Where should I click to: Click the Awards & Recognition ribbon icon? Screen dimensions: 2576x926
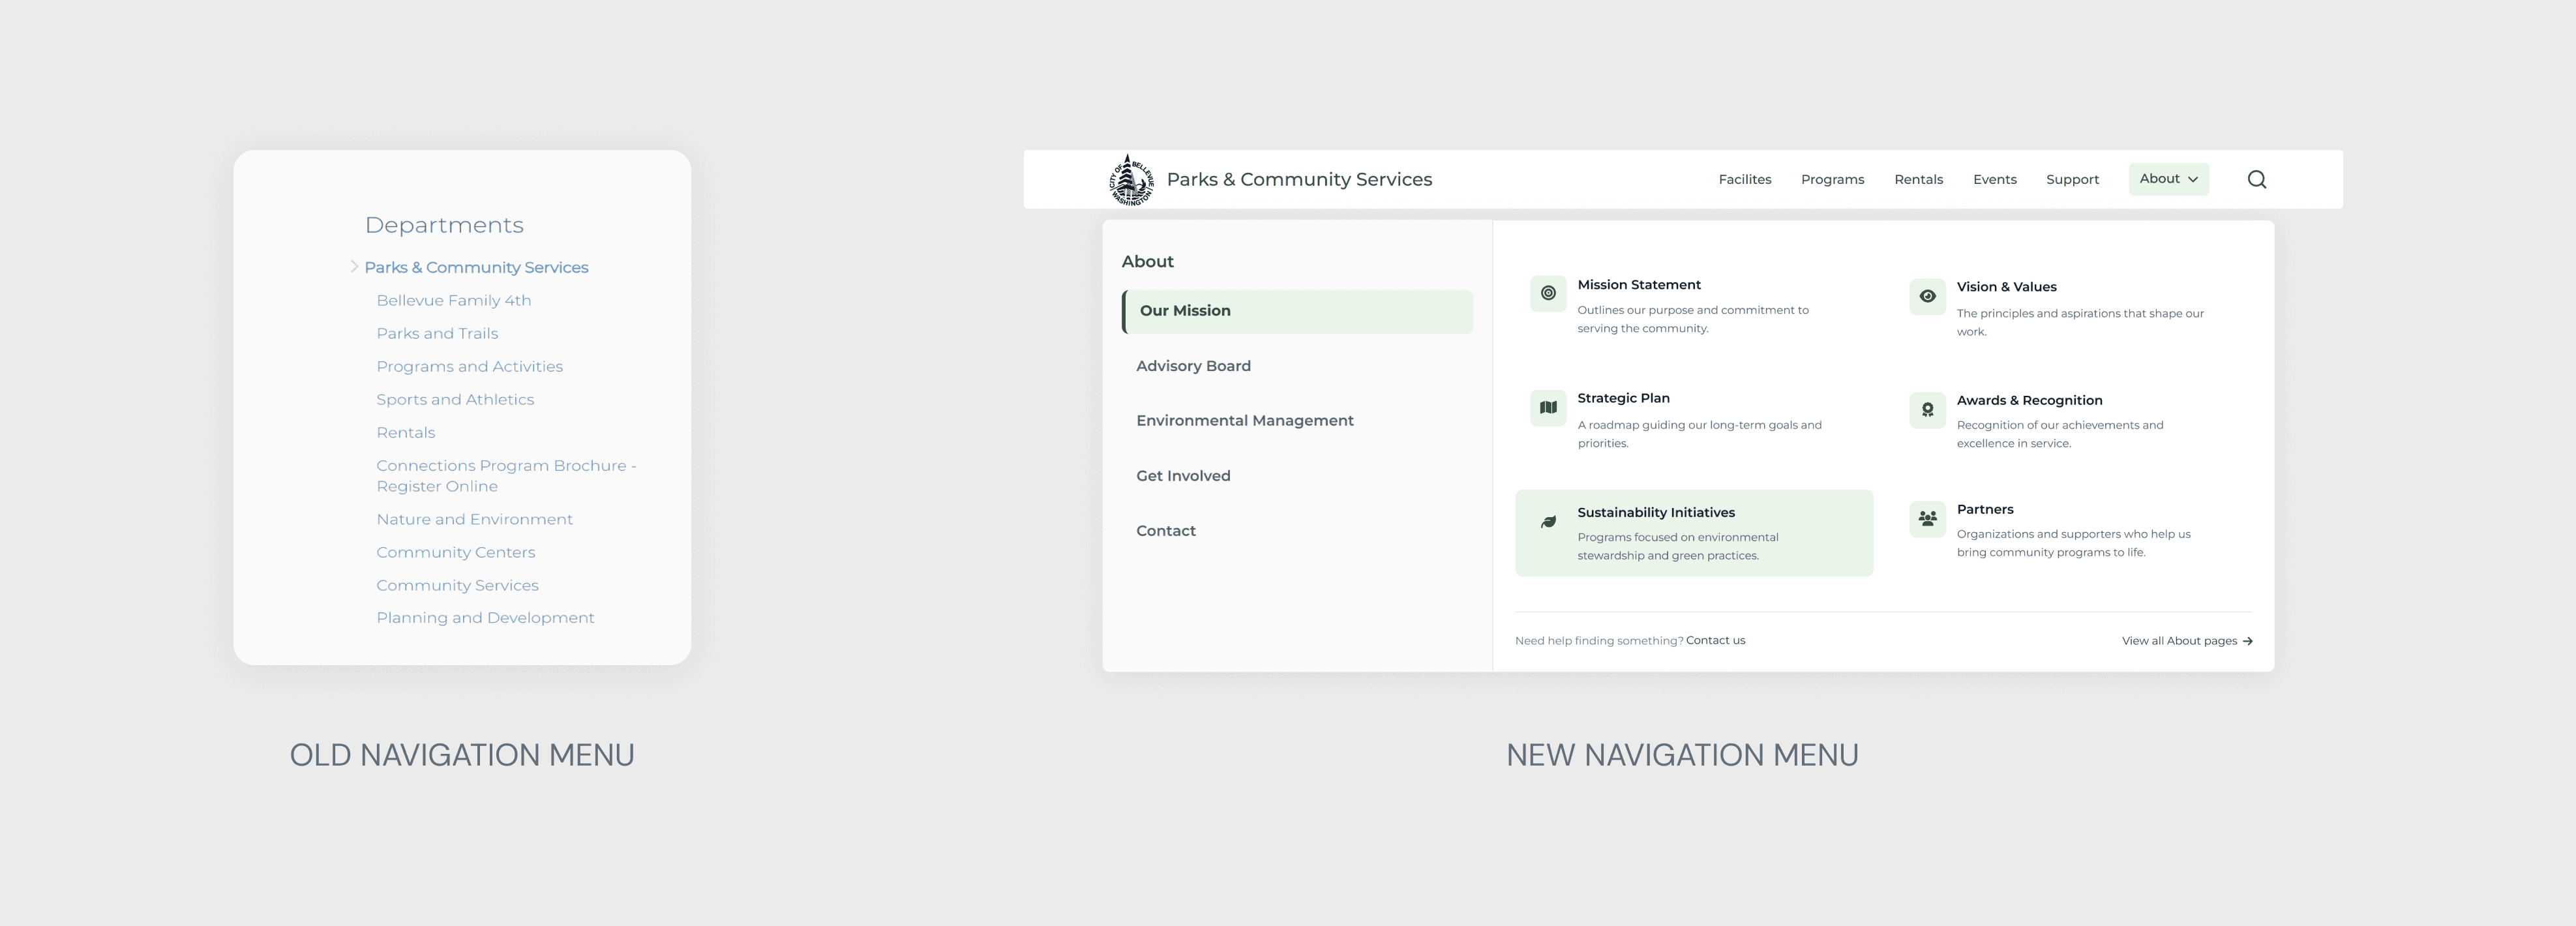point(1927,410)
